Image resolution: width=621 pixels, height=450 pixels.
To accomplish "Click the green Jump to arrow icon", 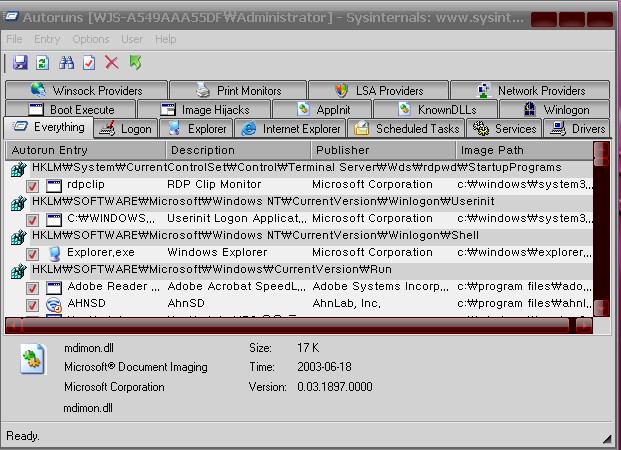I will [x=135, y=63].
